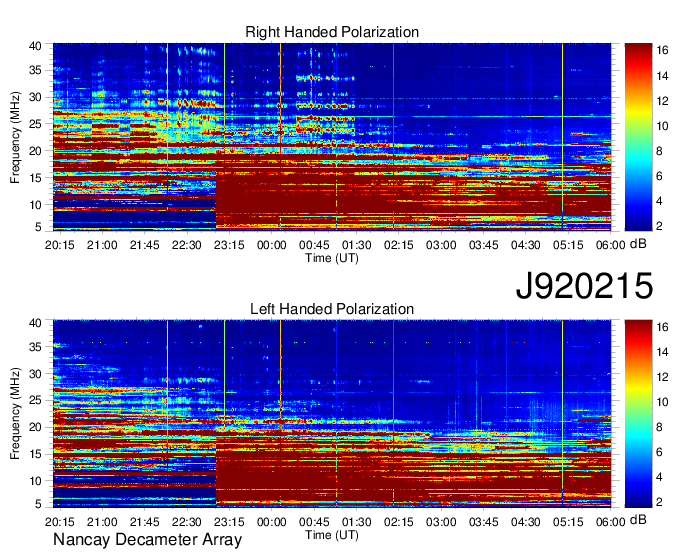The width and height of the screenshot is (680, 552).
Task: Click the yellow vertical line near 05:15 in the bottom plot
Action: 562,414
